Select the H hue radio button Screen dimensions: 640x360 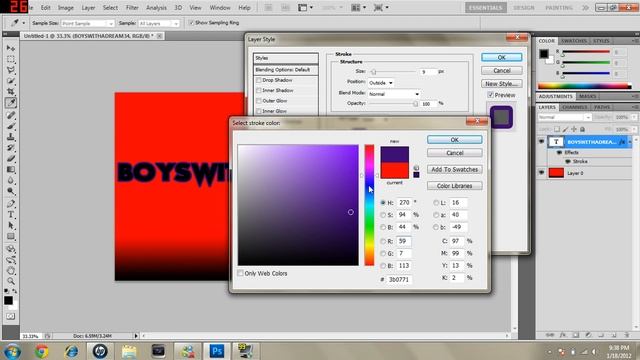(x=383, y=202)
